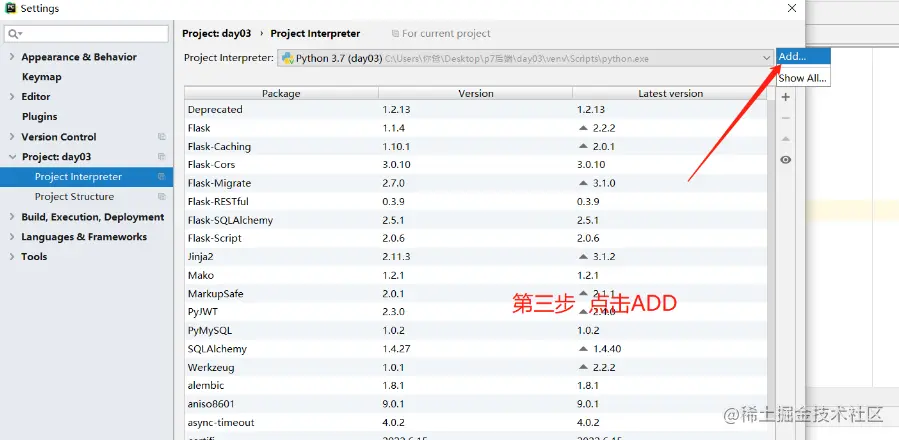
Task: Toggle show early releases eye icon
Action: 785,159
